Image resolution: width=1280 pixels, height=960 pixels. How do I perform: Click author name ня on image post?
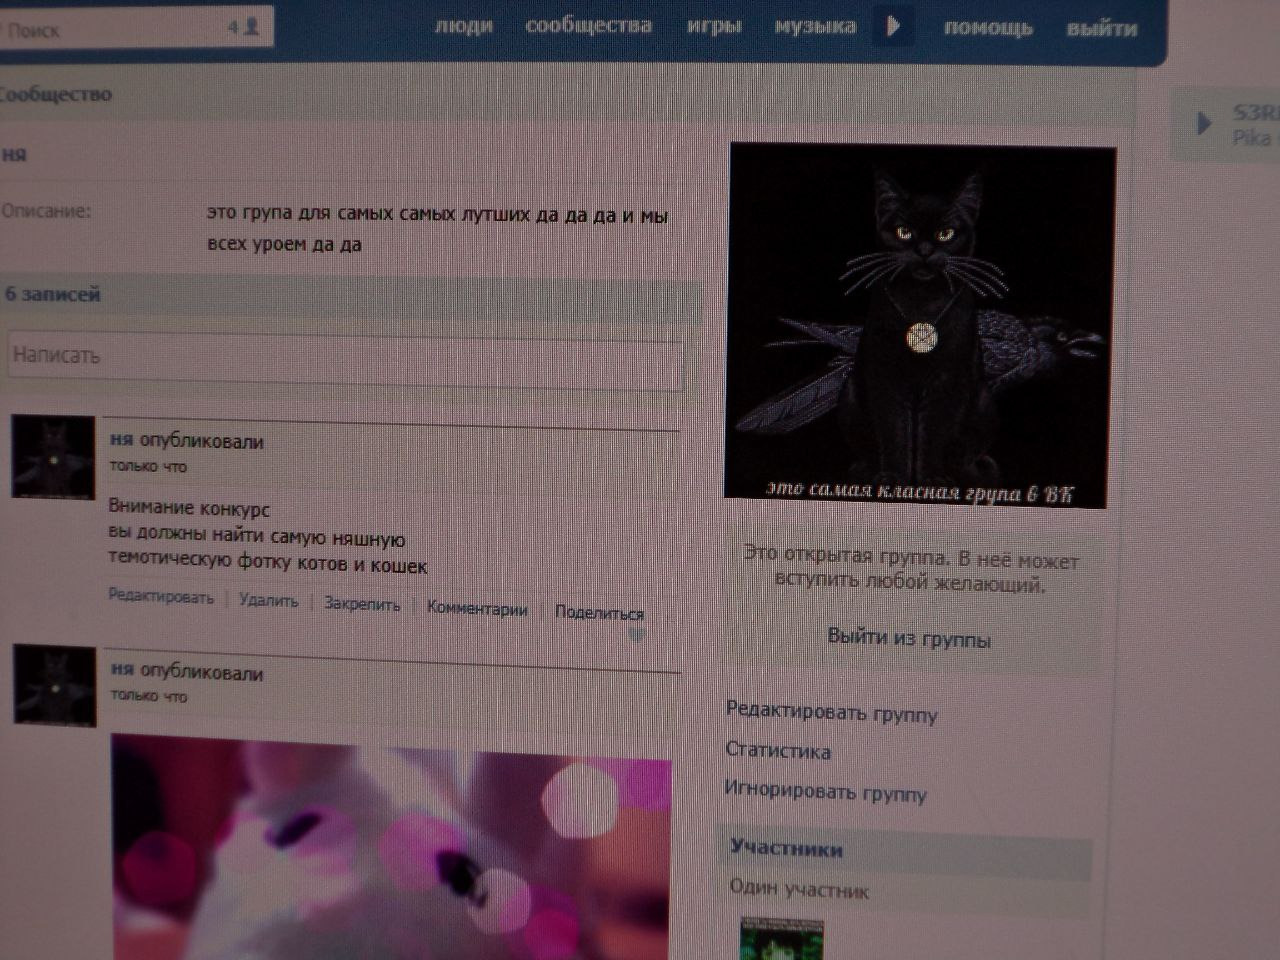(122, 670)
